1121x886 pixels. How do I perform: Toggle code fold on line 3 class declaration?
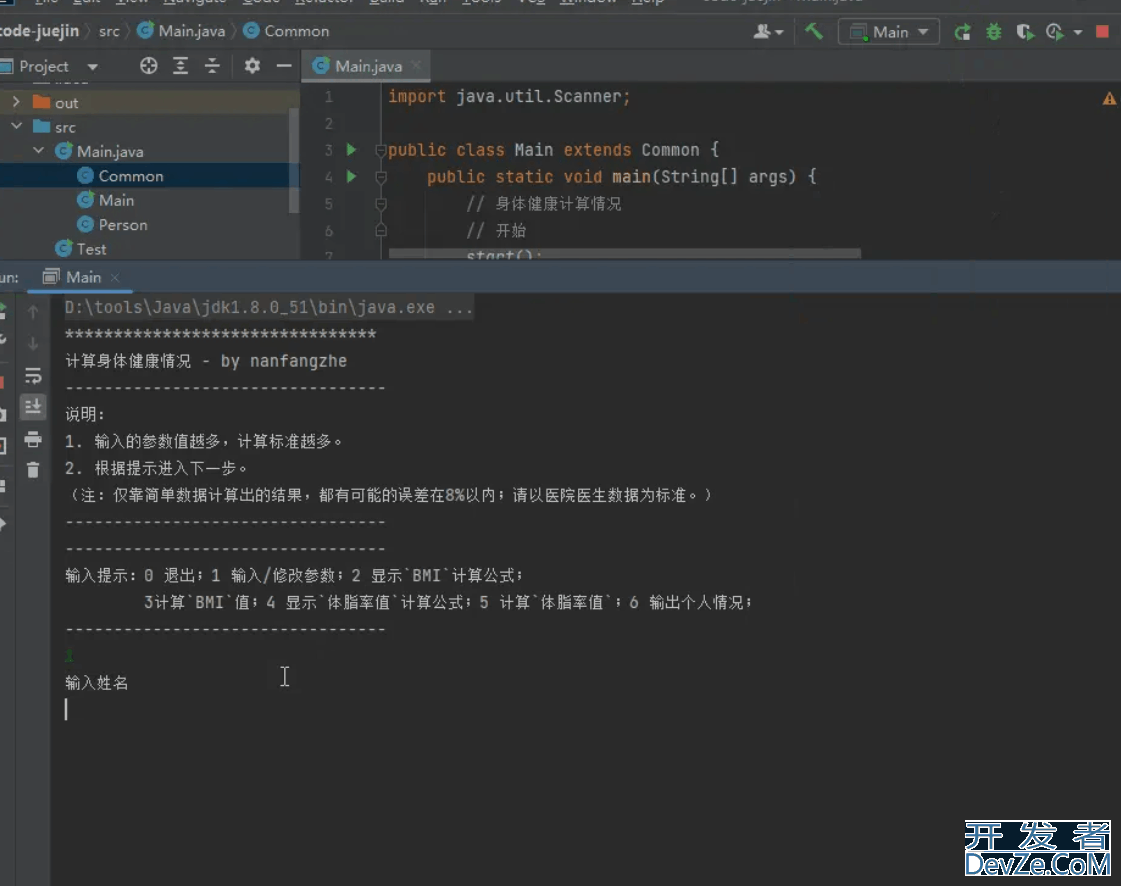click(380, 150)
